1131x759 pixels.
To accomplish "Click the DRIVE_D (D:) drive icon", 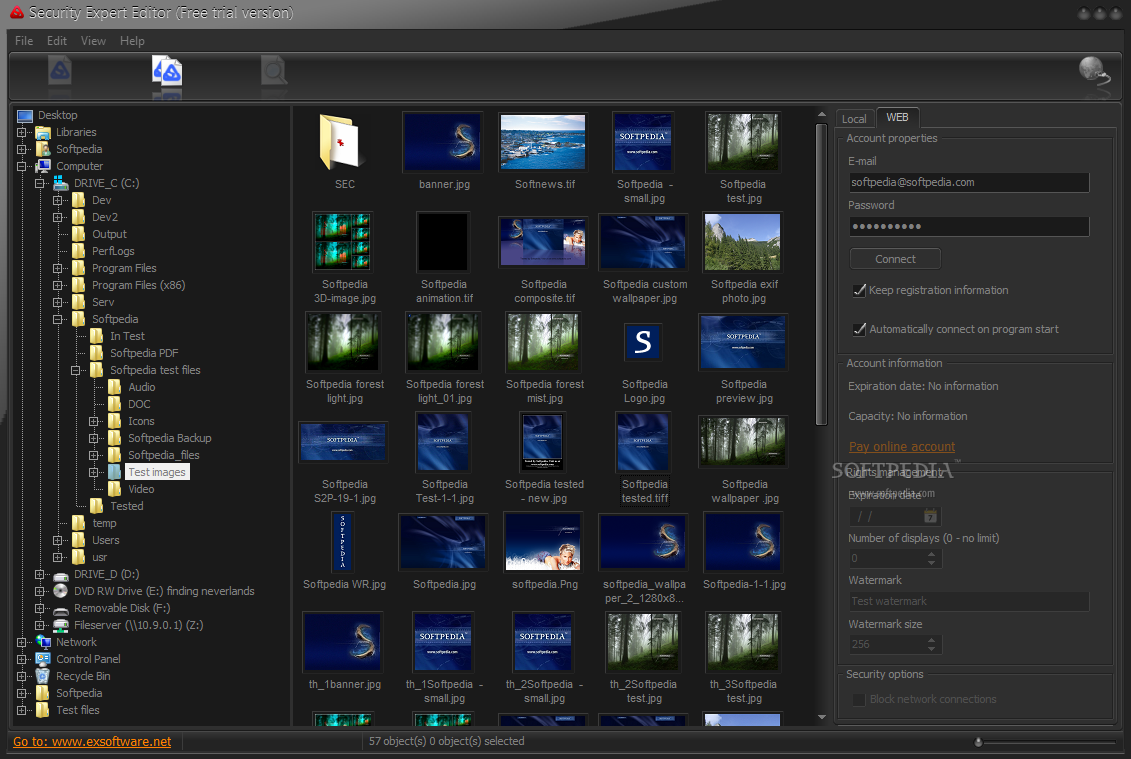I will [61, 575].
